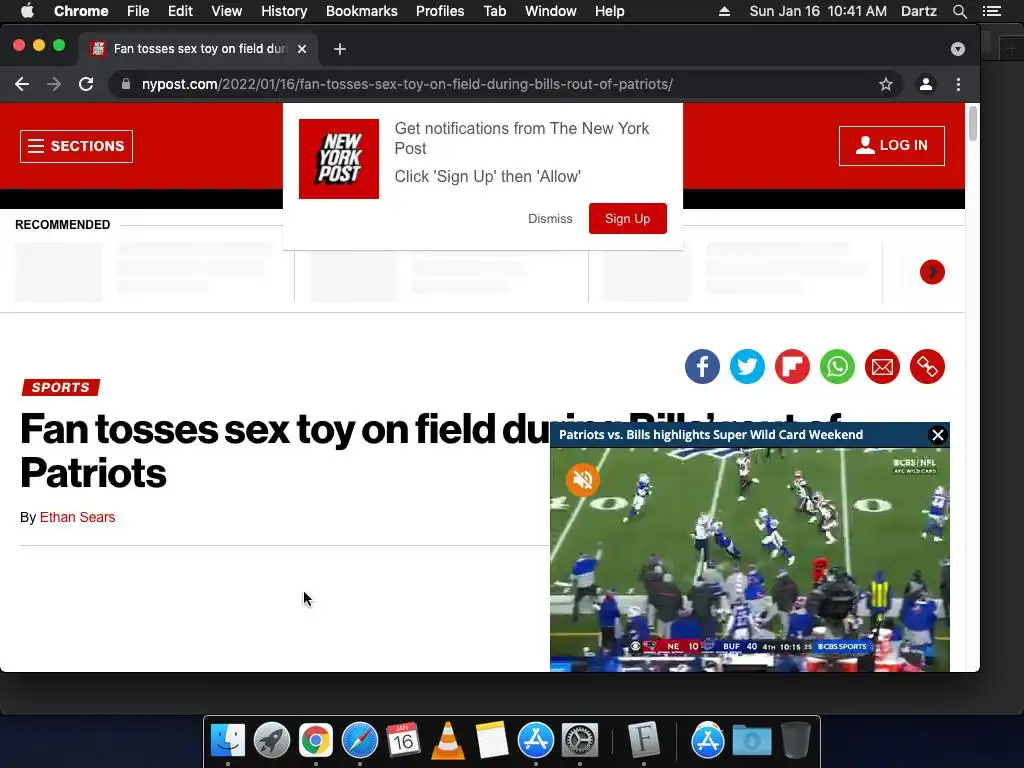Image resolution: width=1024 pixels, height=768 pixels.
Task: Open the tab search dropdown
Action: tap(957, 49)
